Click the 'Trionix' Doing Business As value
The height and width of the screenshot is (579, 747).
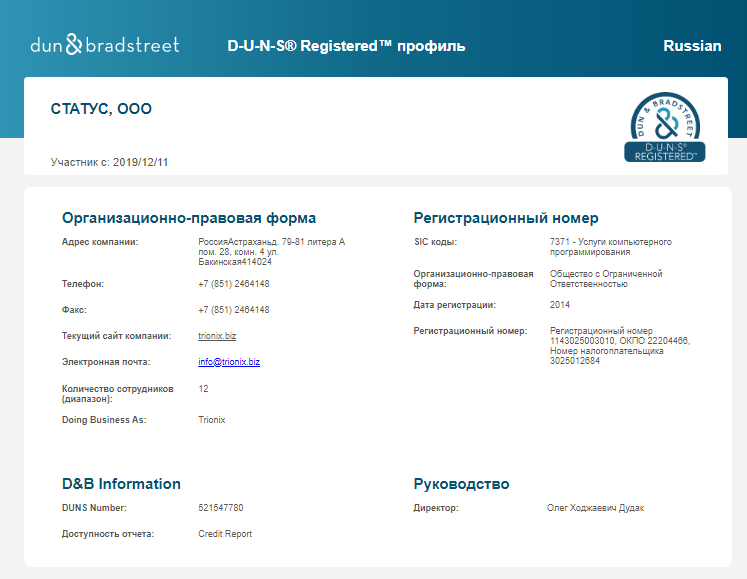212,420
